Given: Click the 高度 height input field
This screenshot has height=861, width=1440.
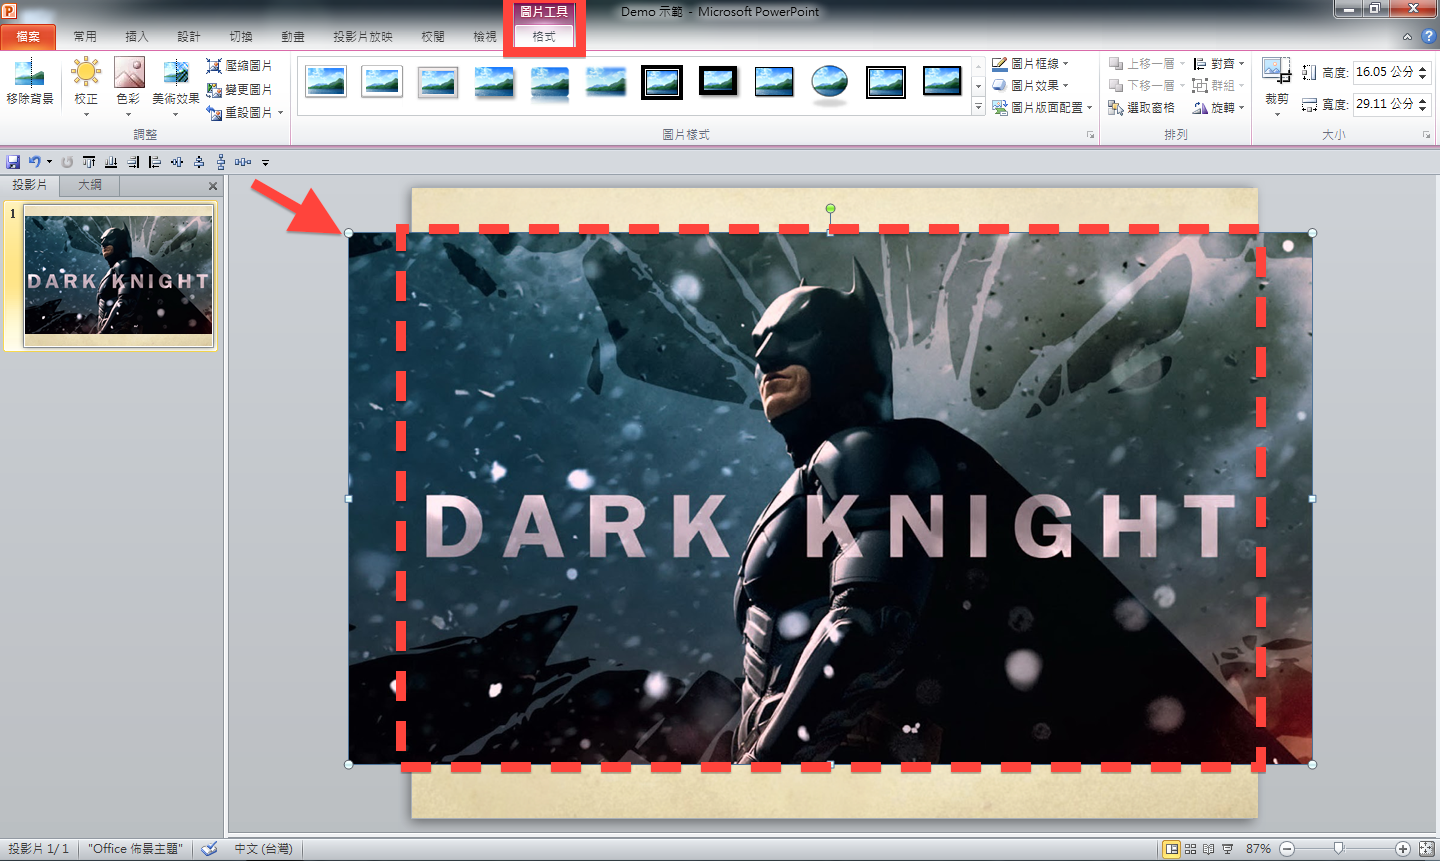Looking at the screenshot, I should click(x=1384, y=72).
